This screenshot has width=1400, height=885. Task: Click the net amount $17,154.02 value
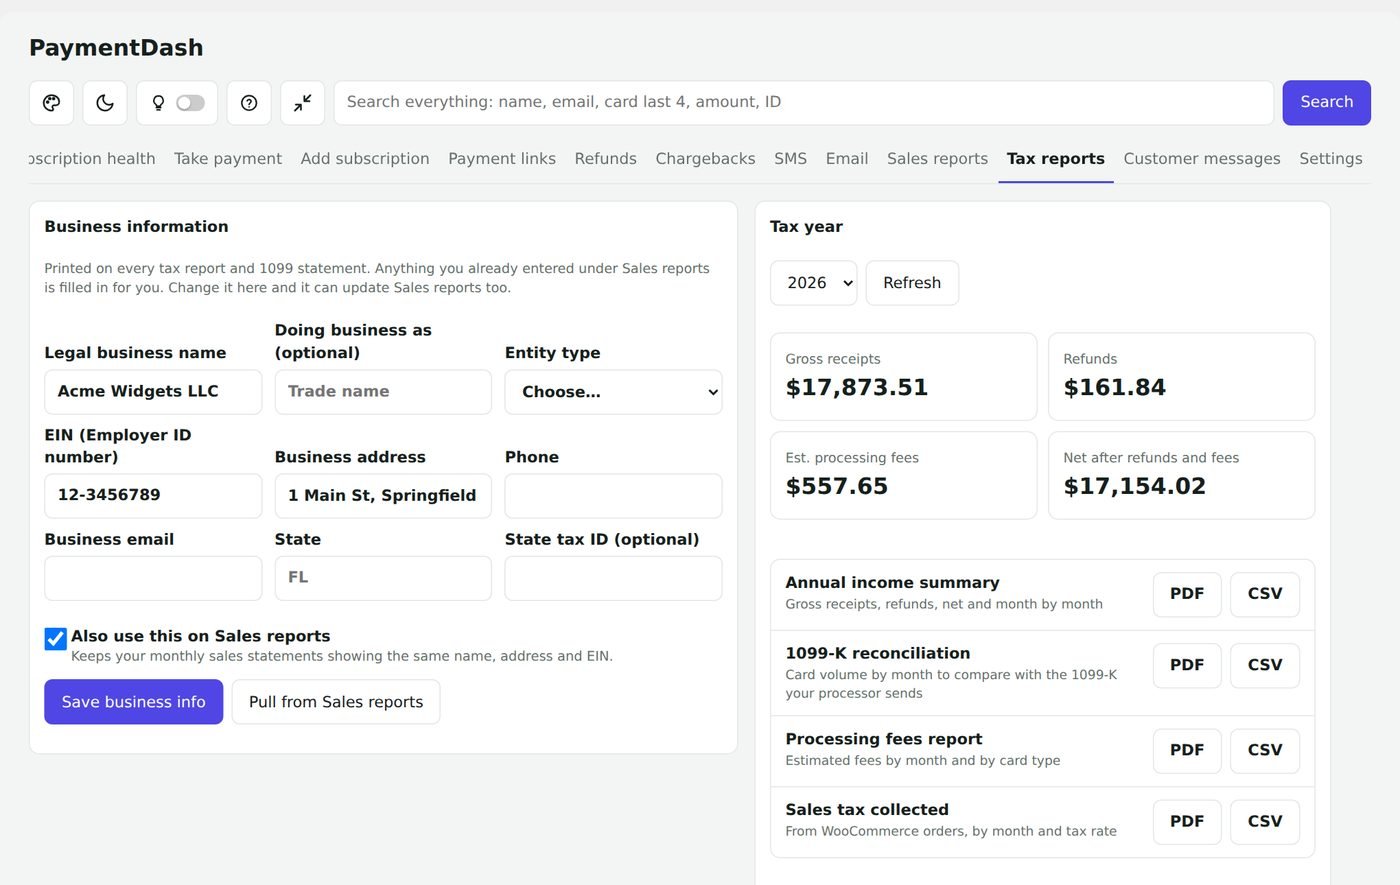[1134, 487]
